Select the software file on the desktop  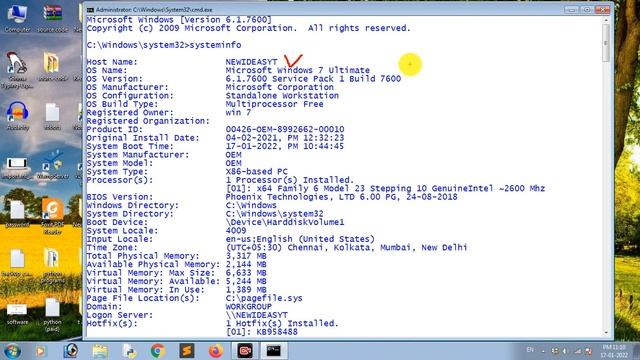(17, 313)
